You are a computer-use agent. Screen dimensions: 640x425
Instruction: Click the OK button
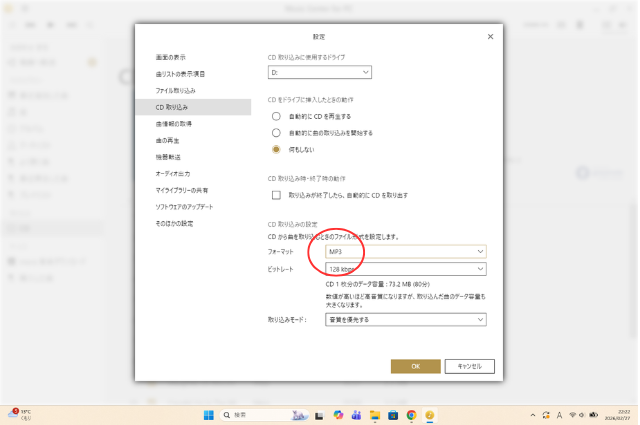click(x=415, y=366)
